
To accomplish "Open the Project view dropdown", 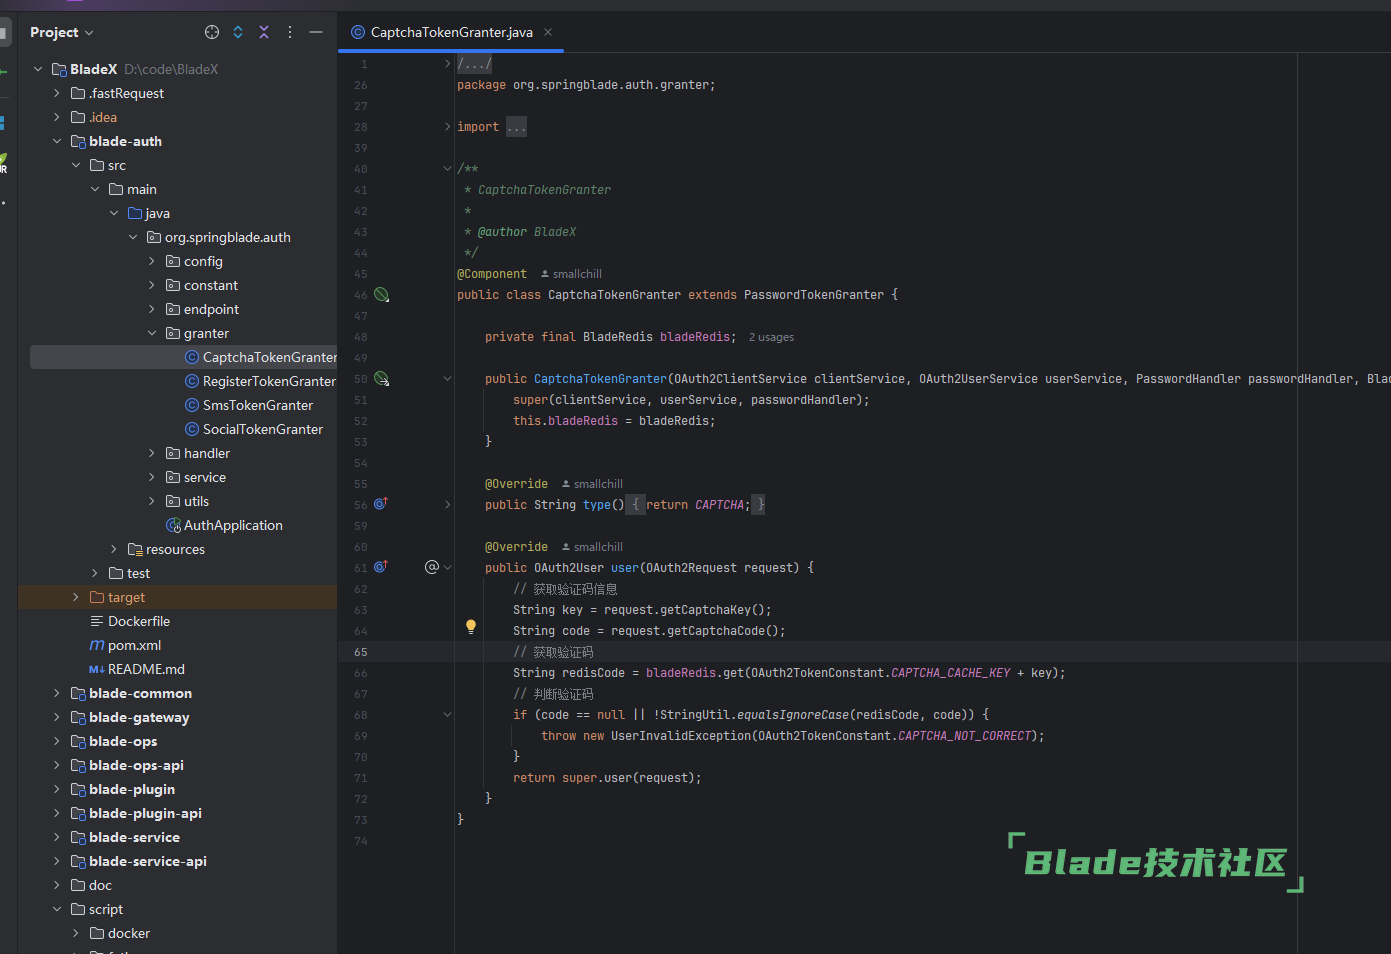I will coord(62,32).
